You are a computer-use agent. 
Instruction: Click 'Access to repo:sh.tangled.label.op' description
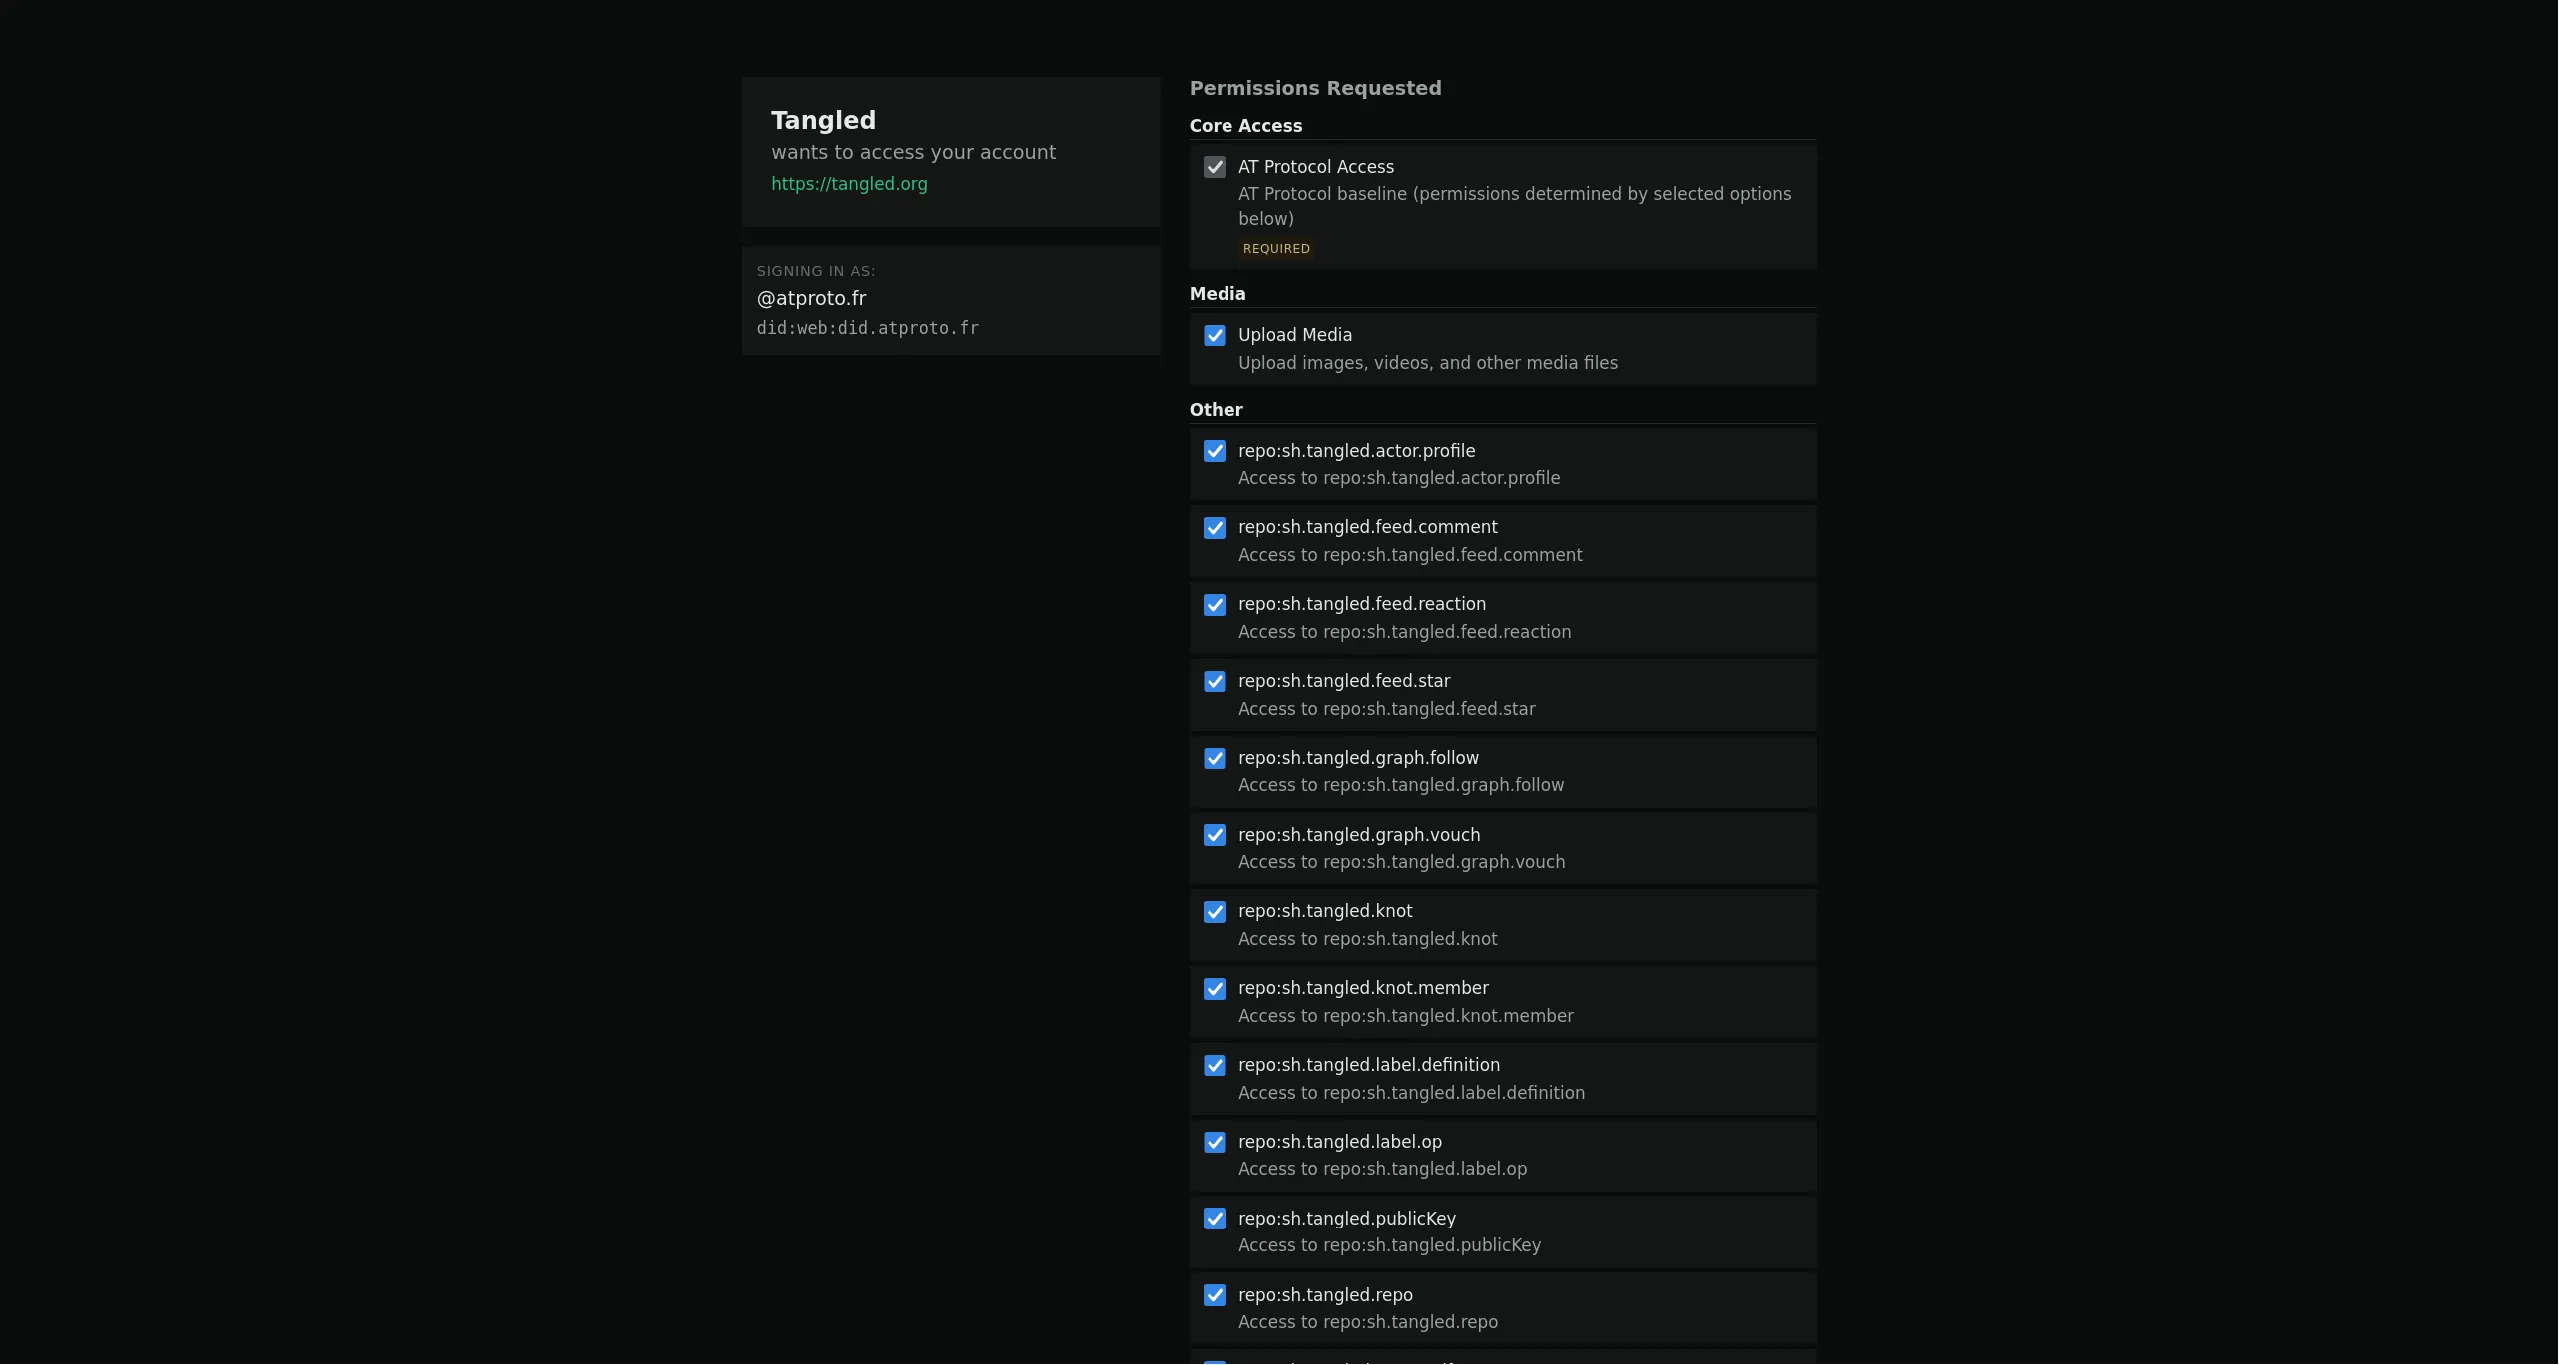tap(1382, 1169)
